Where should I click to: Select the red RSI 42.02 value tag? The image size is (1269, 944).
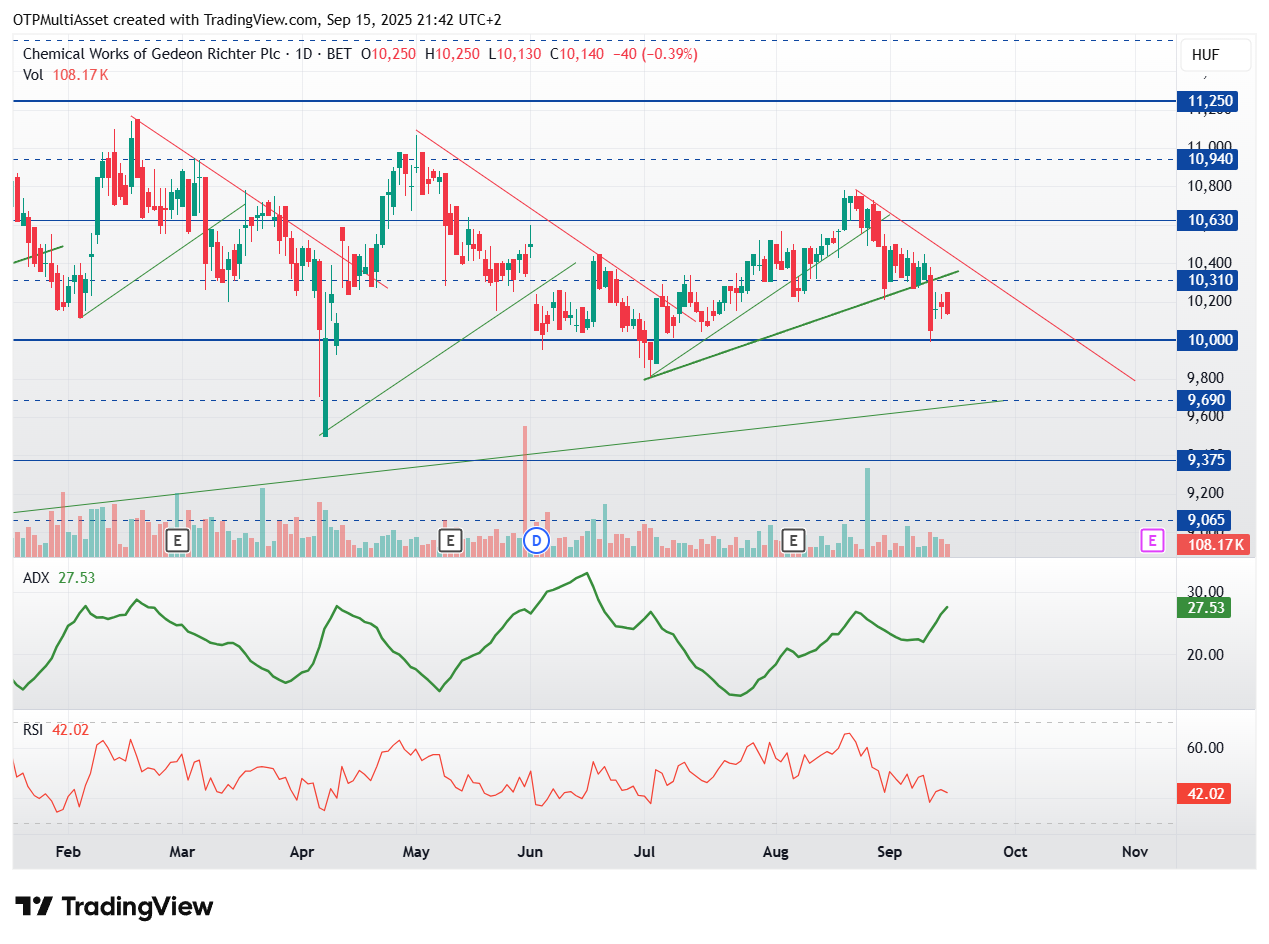tap(1203, 794)
